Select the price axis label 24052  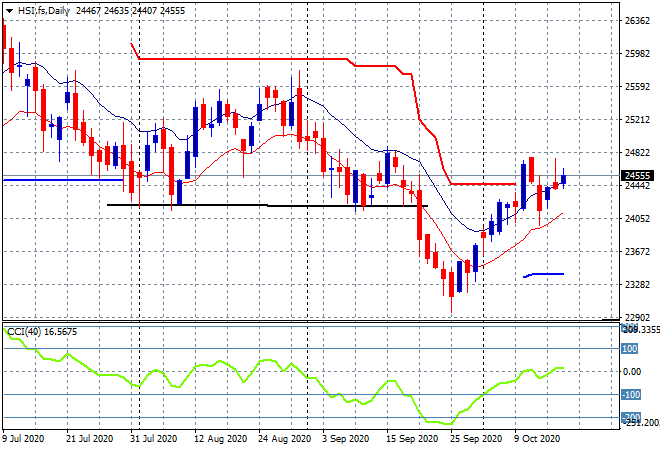[x=637, y=218]
